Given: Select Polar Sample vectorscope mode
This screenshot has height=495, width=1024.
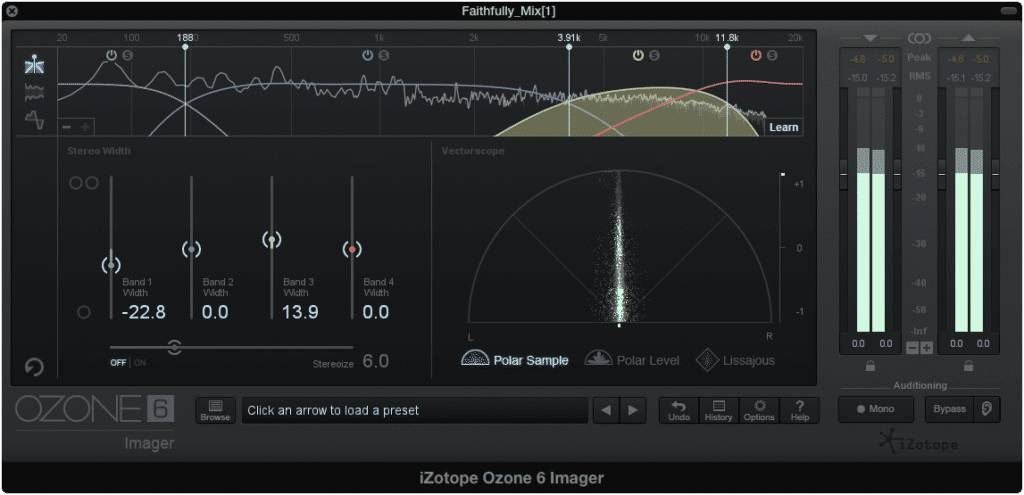Looking at the screenshot, I should click(515, 360).
